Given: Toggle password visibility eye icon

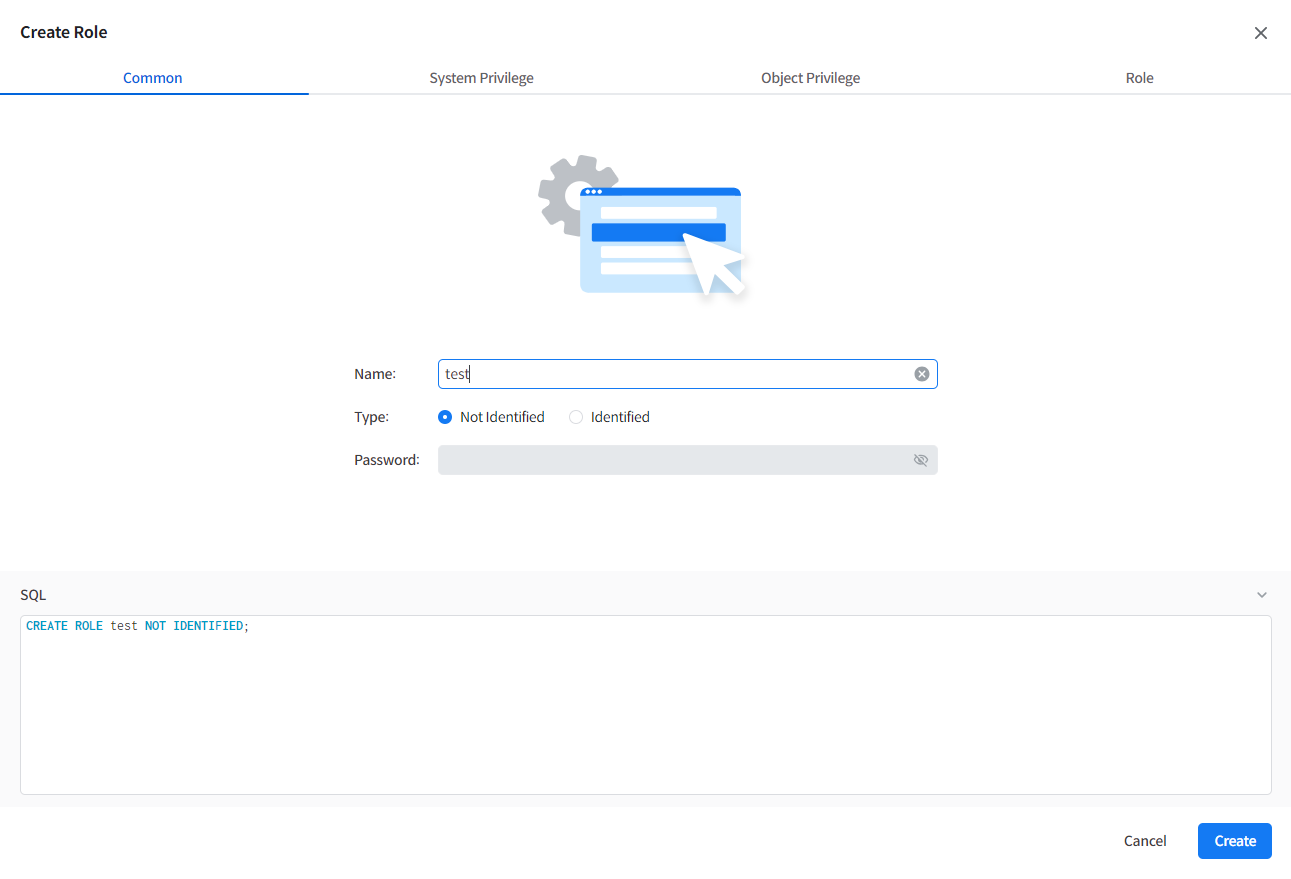Looking at the screenshot, I should 921,460.
